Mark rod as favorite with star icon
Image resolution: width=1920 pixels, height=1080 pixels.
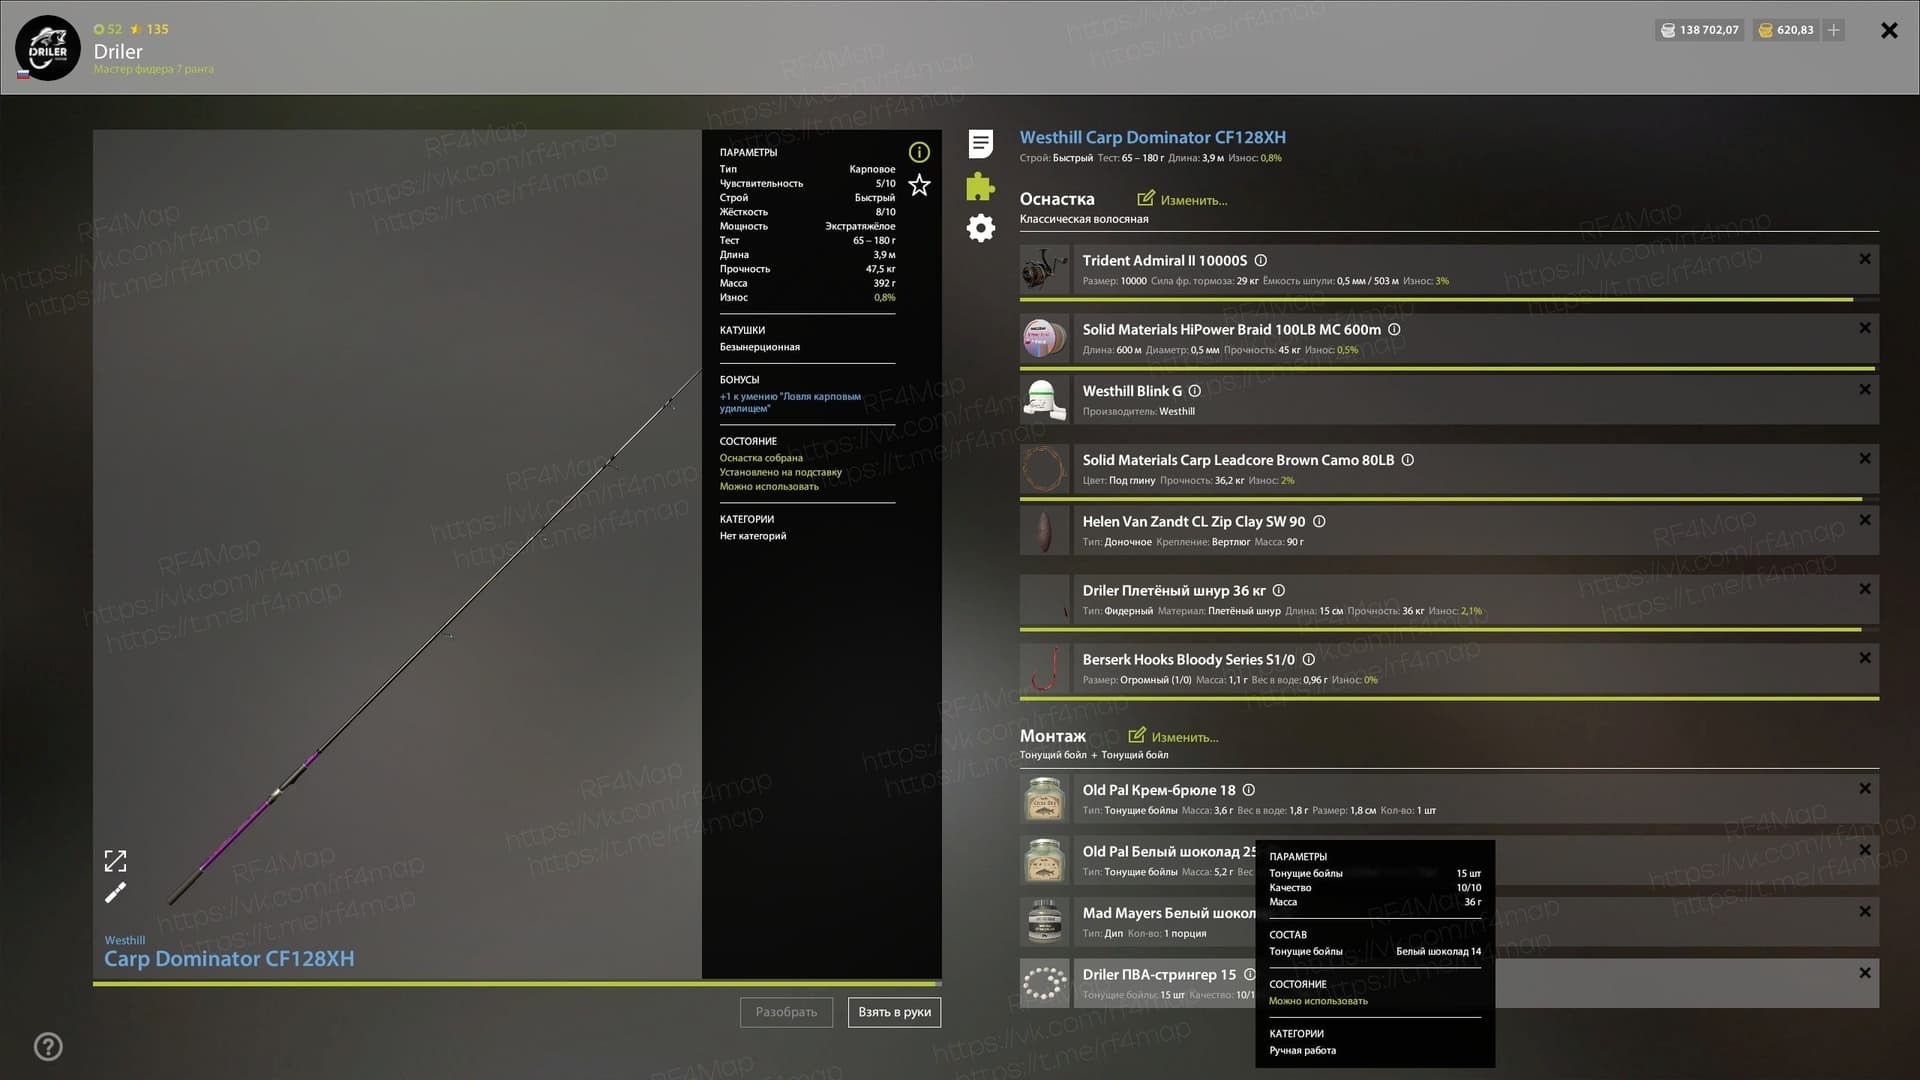(x=919, y=185)
